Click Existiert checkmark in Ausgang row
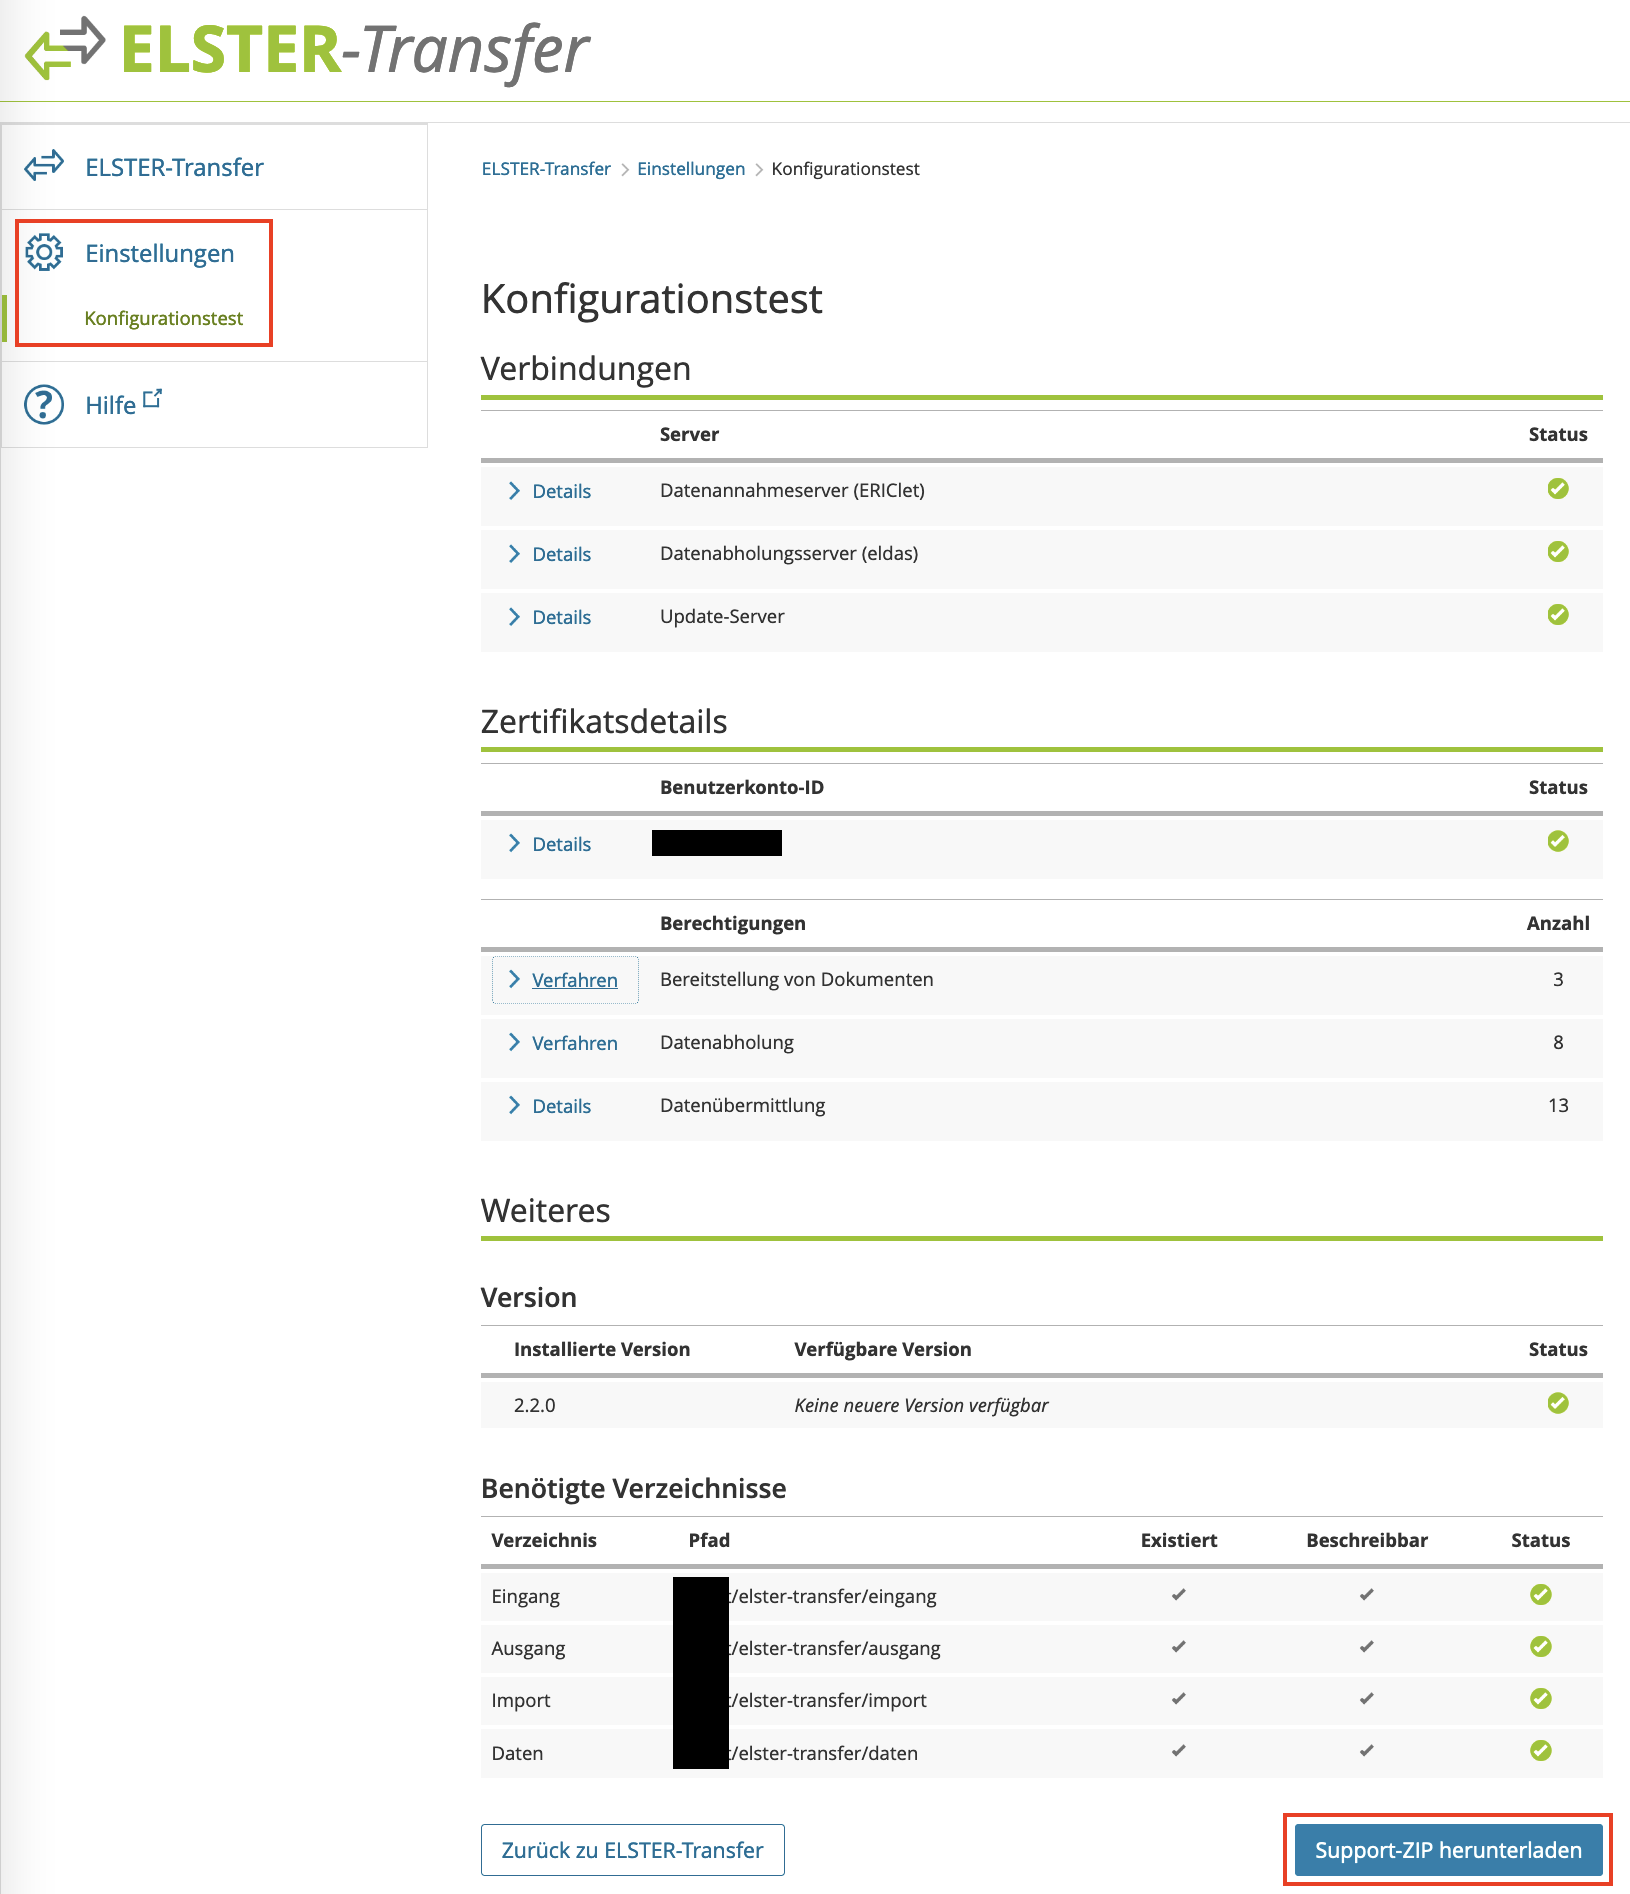Screen dimensions: 1630x1894 1178,1647
